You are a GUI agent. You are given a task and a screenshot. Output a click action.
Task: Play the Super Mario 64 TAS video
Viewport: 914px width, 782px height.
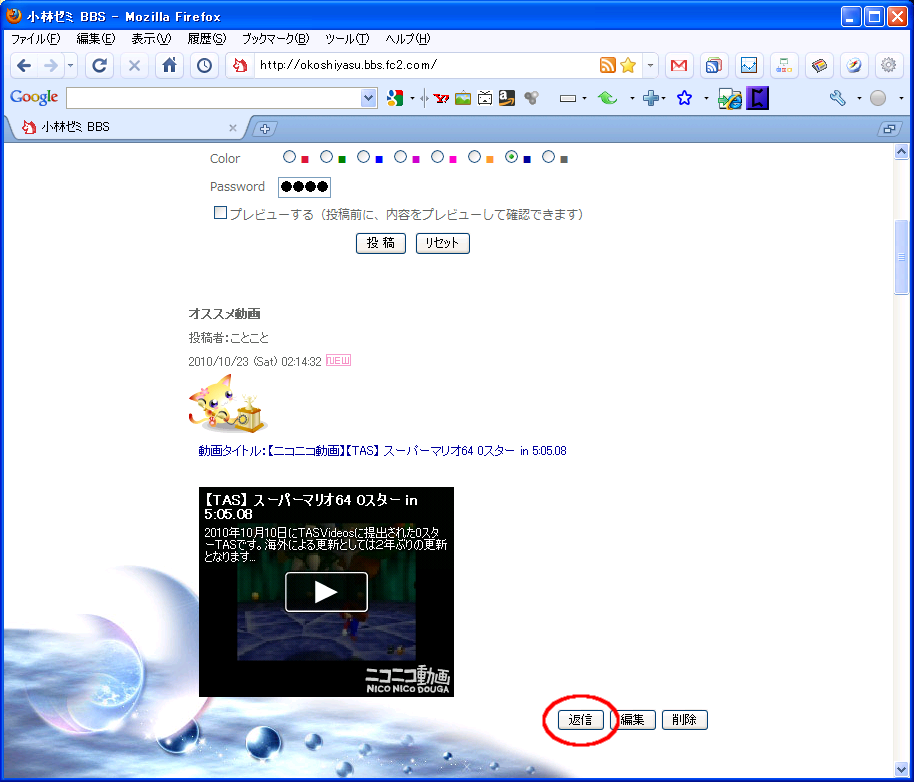[326, 592]
